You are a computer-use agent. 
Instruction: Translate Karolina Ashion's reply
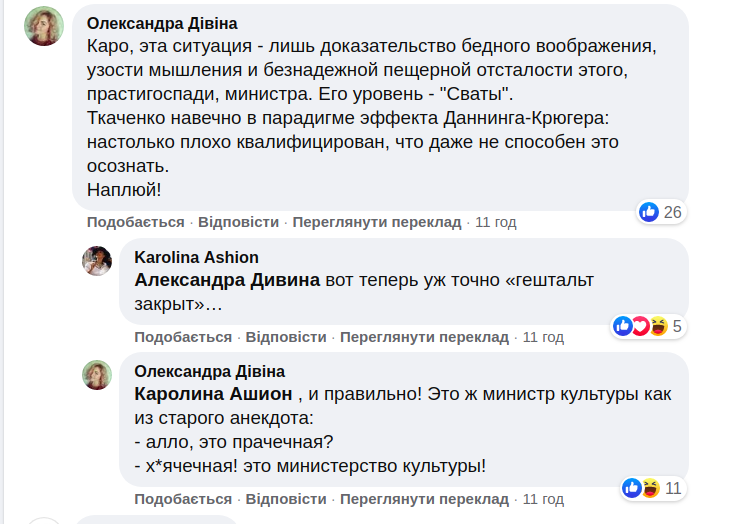425,337
